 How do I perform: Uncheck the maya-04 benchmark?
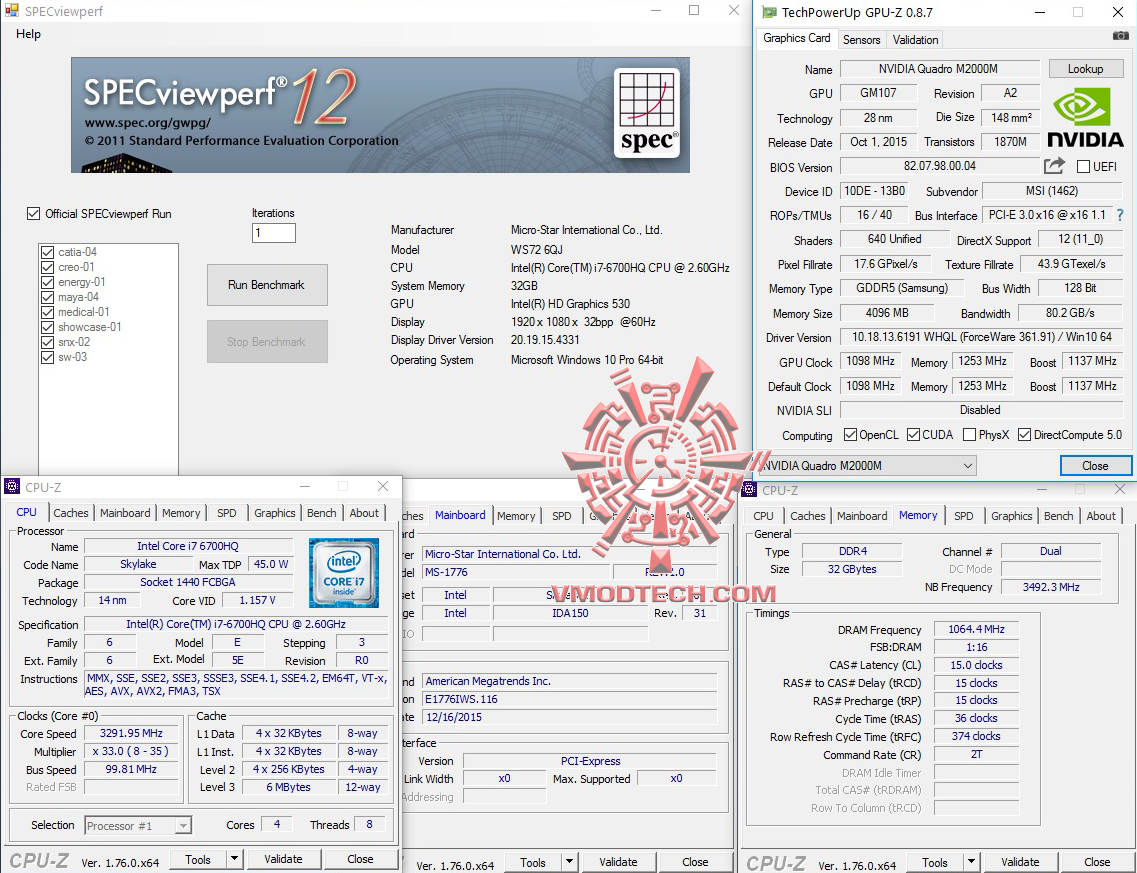48,297
